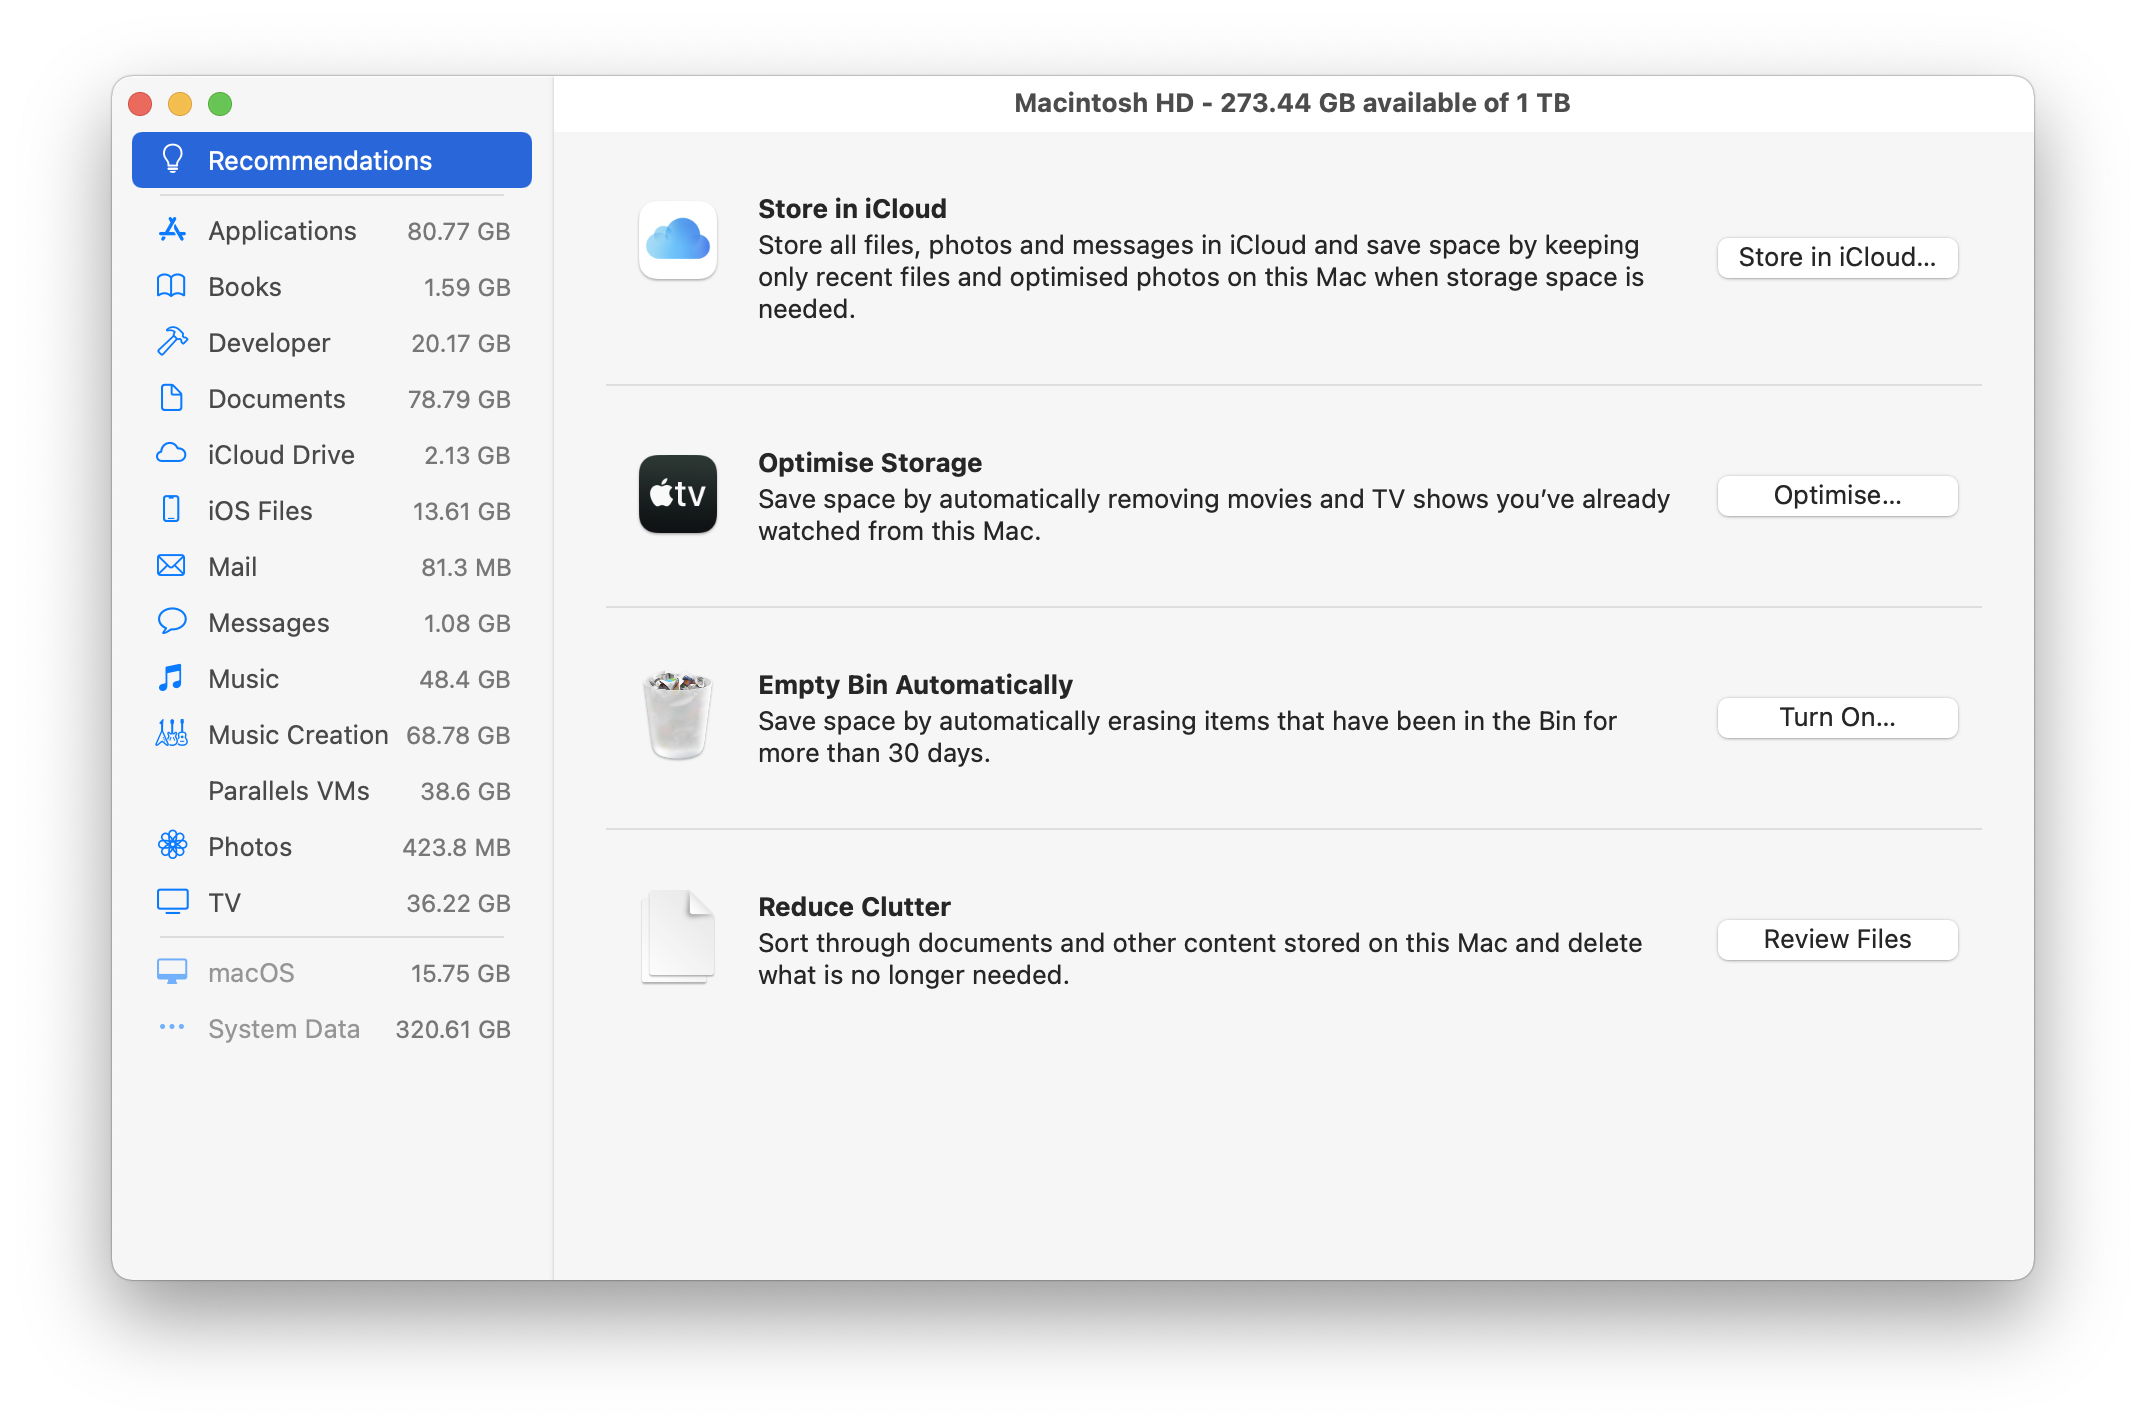The image size is (2146, 1428).
Task: Click the Review Files button
Action: point(1837,939)
